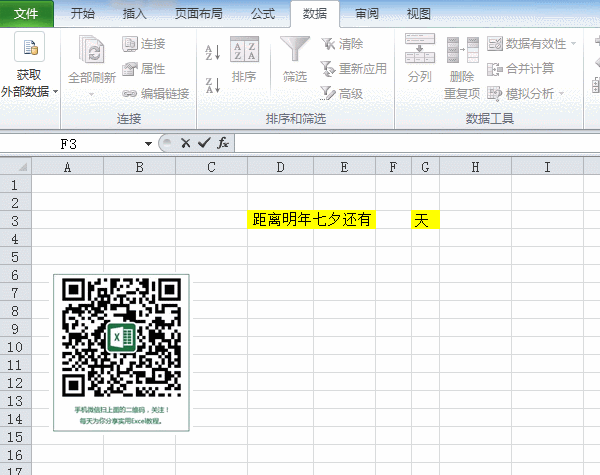
Task: Select column A header
Action: (x=67, y=167)
